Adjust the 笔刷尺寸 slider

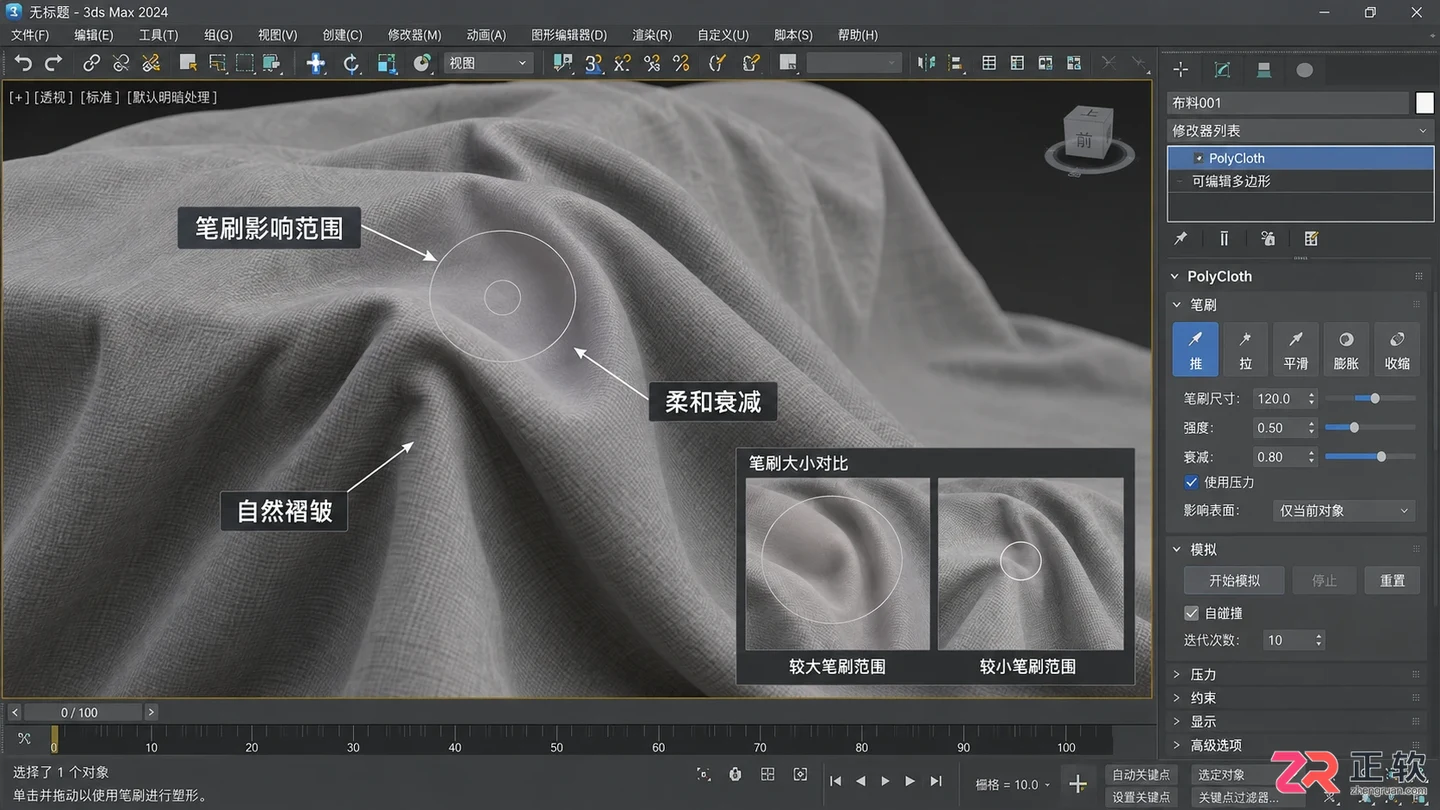click(1370, 398)
